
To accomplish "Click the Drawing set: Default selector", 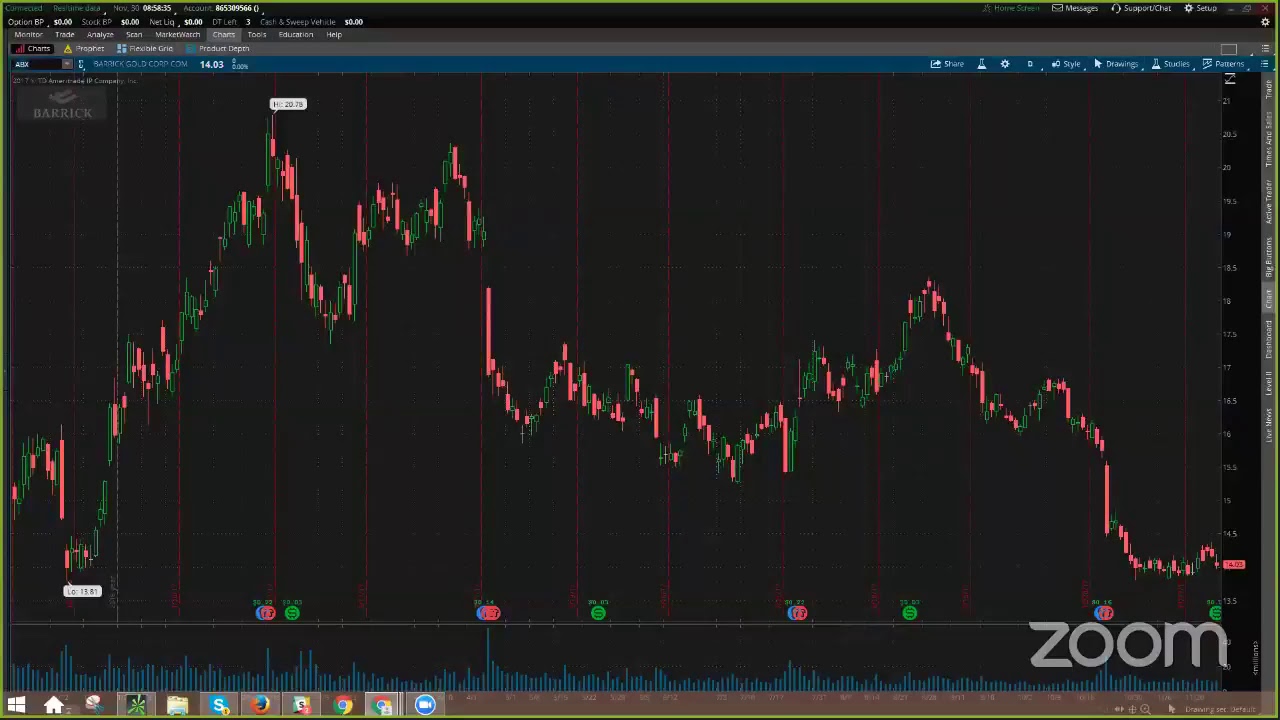I will (1219, 709).
